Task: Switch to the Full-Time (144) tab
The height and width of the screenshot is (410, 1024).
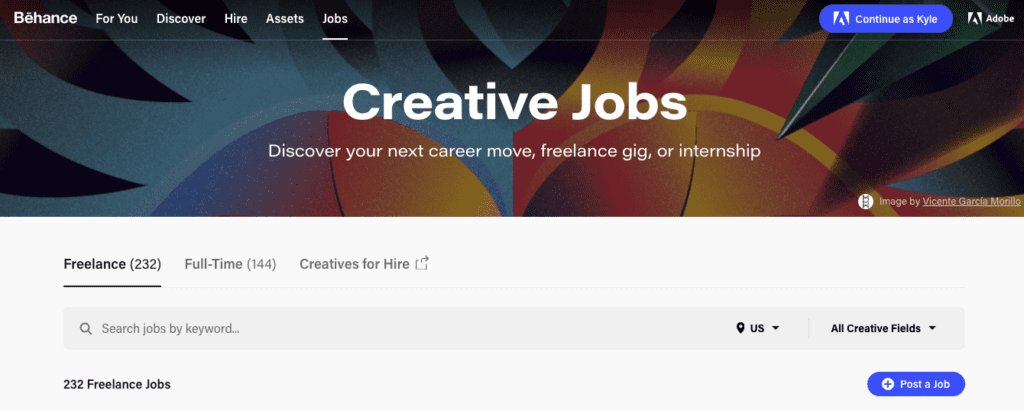Action: point(231,264)
